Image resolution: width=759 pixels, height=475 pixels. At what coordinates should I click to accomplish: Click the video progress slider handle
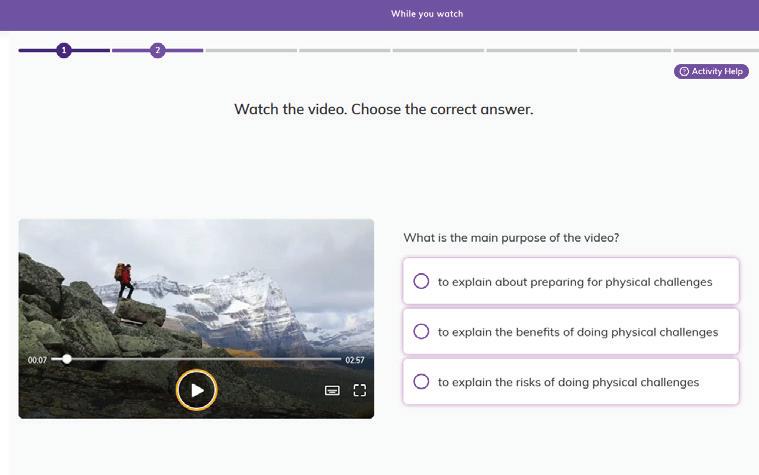(67, 359)
